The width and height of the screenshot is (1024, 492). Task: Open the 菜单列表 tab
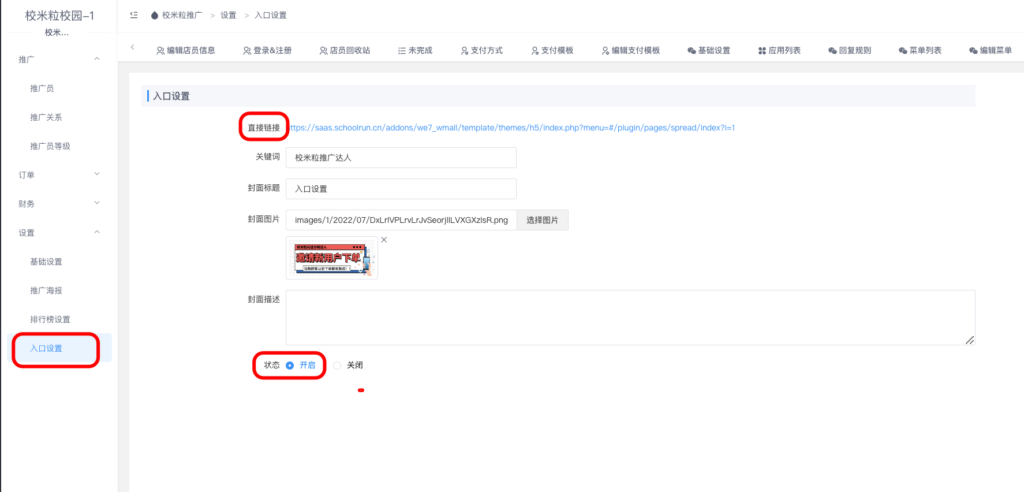(x=920, y=50)
